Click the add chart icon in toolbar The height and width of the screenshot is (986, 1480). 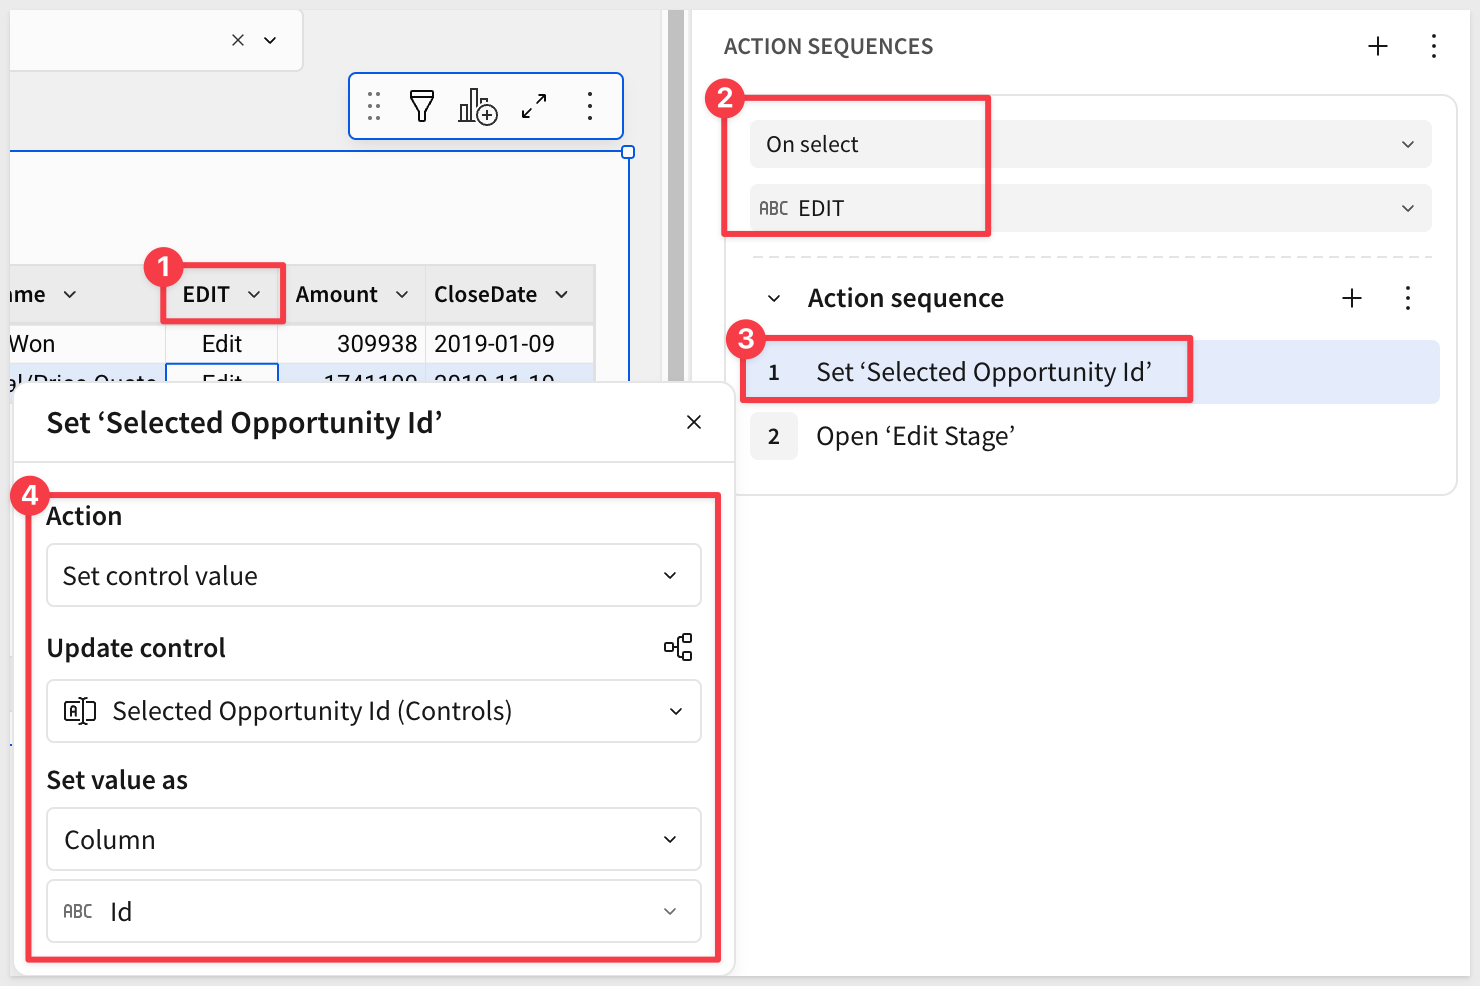point(477,106)
